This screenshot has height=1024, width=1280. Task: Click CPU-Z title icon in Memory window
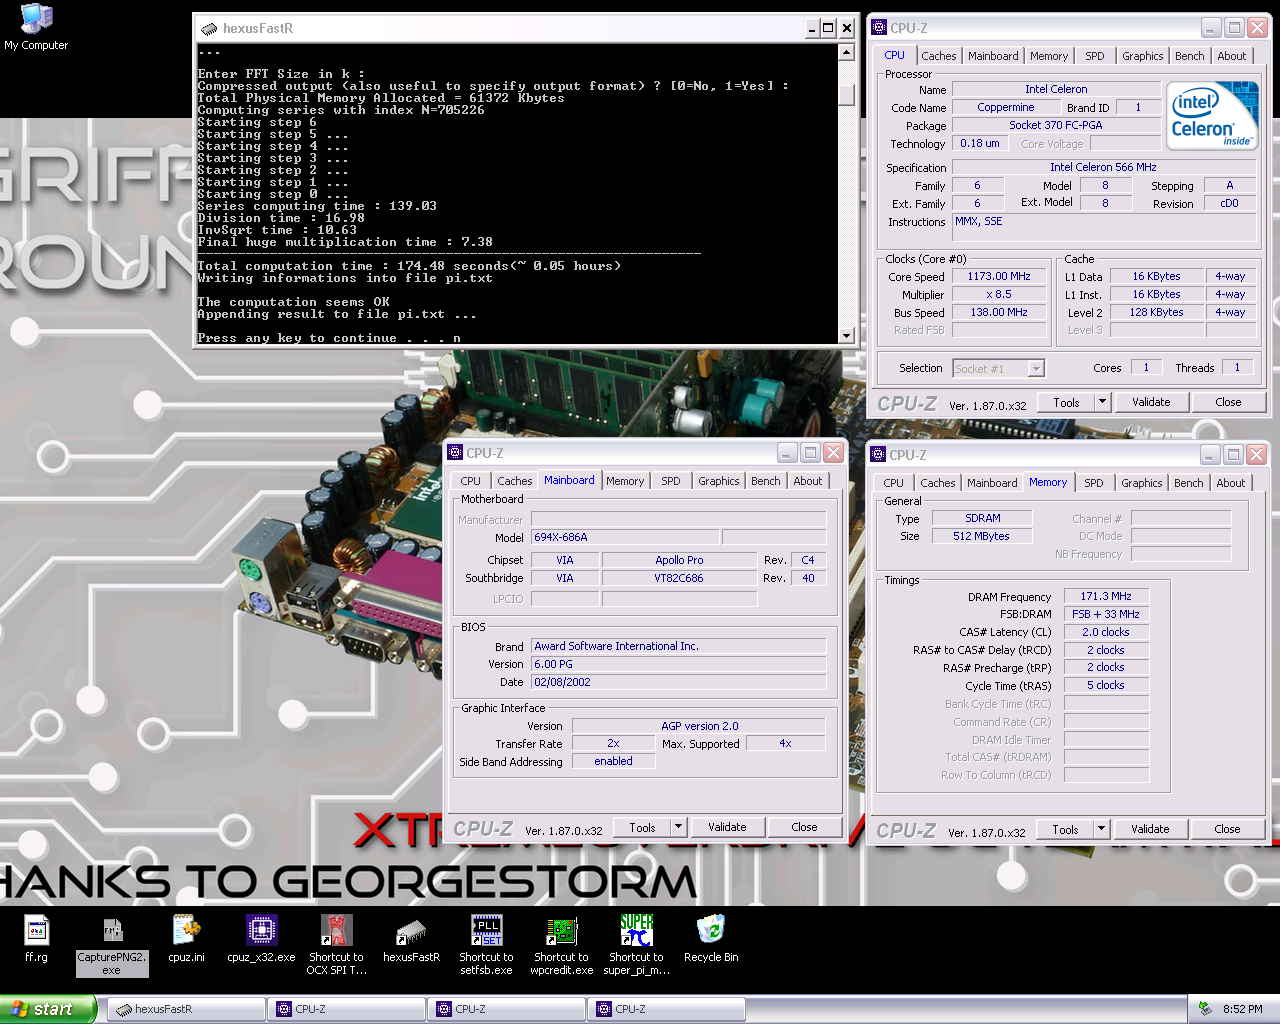[x=878, y=454]
